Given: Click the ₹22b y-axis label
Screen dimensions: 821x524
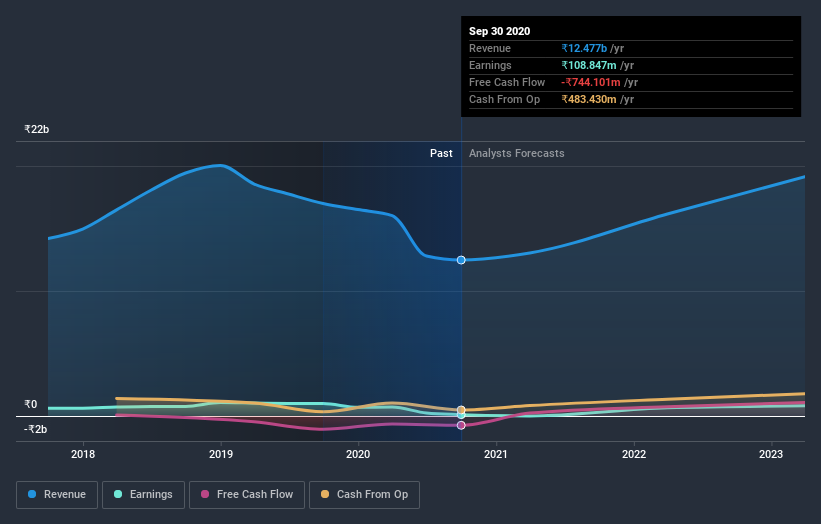Looking at the screenshot, I should point(37,129).
